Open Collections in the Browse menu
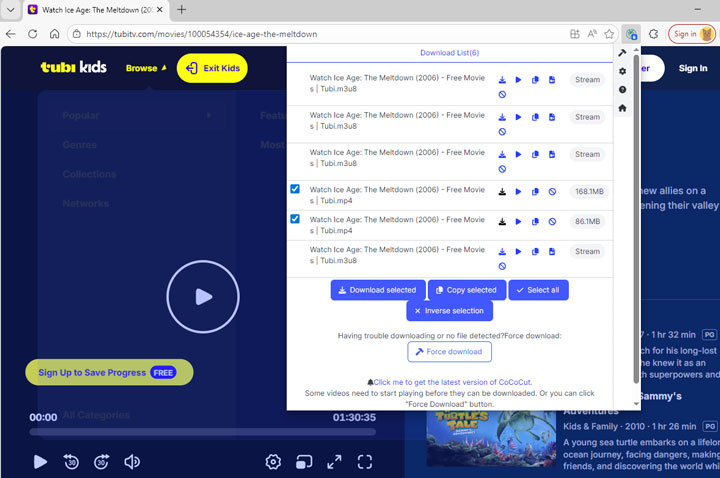This screenshot has height=478, width=720. click(89, 174)
